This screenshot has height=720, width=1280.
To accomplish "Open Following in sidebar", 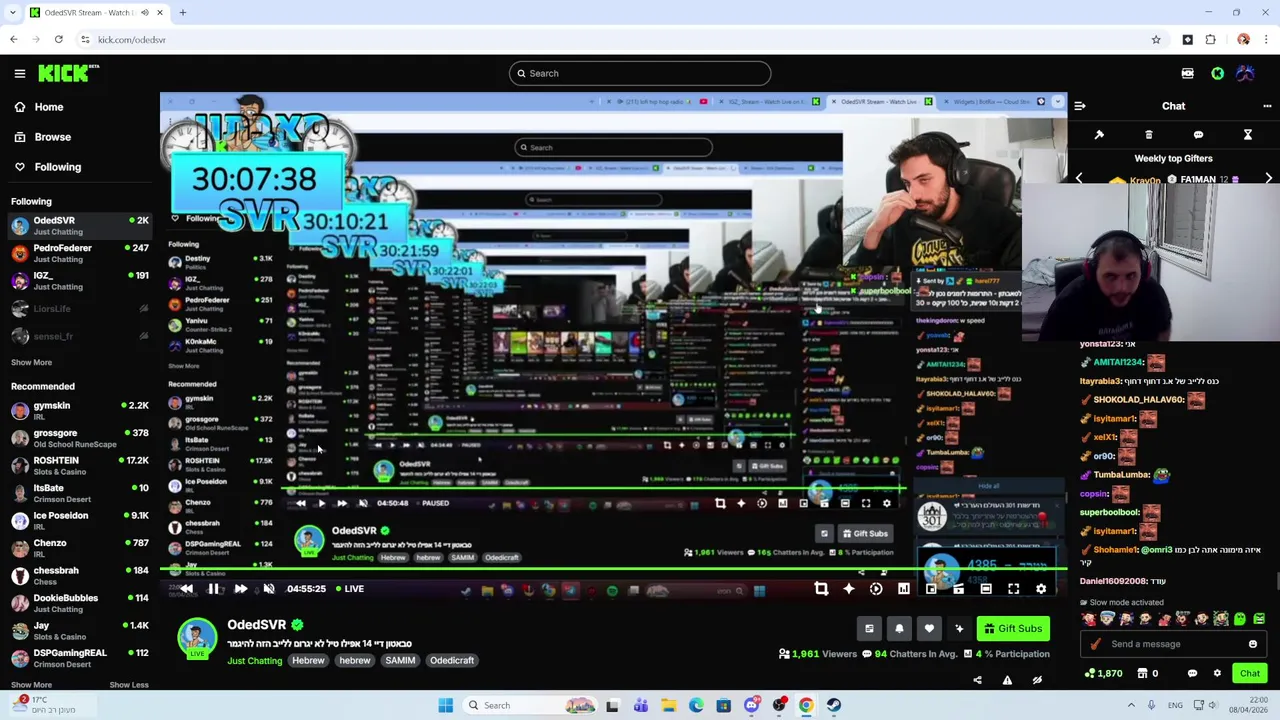I will click(47, 167).
